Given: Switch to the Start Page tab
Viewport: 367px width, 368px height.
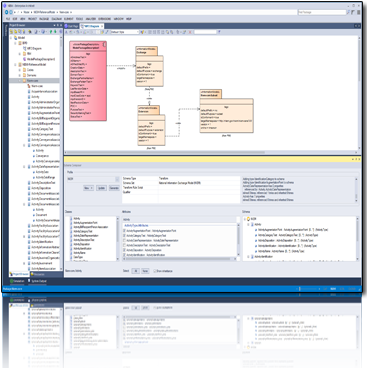Looking at the screenshot, I should (x=71, y=26).
